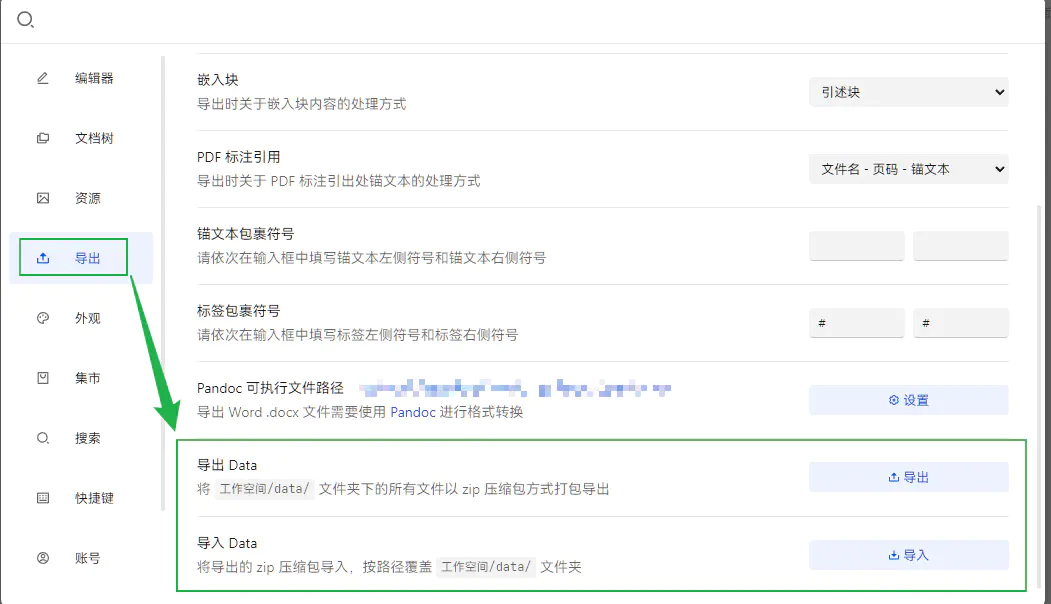Click the 快捷键 keyboard icon in sidebar
Image resolution: width=1051 pixels, height=604 pixels.
[43, 498]
